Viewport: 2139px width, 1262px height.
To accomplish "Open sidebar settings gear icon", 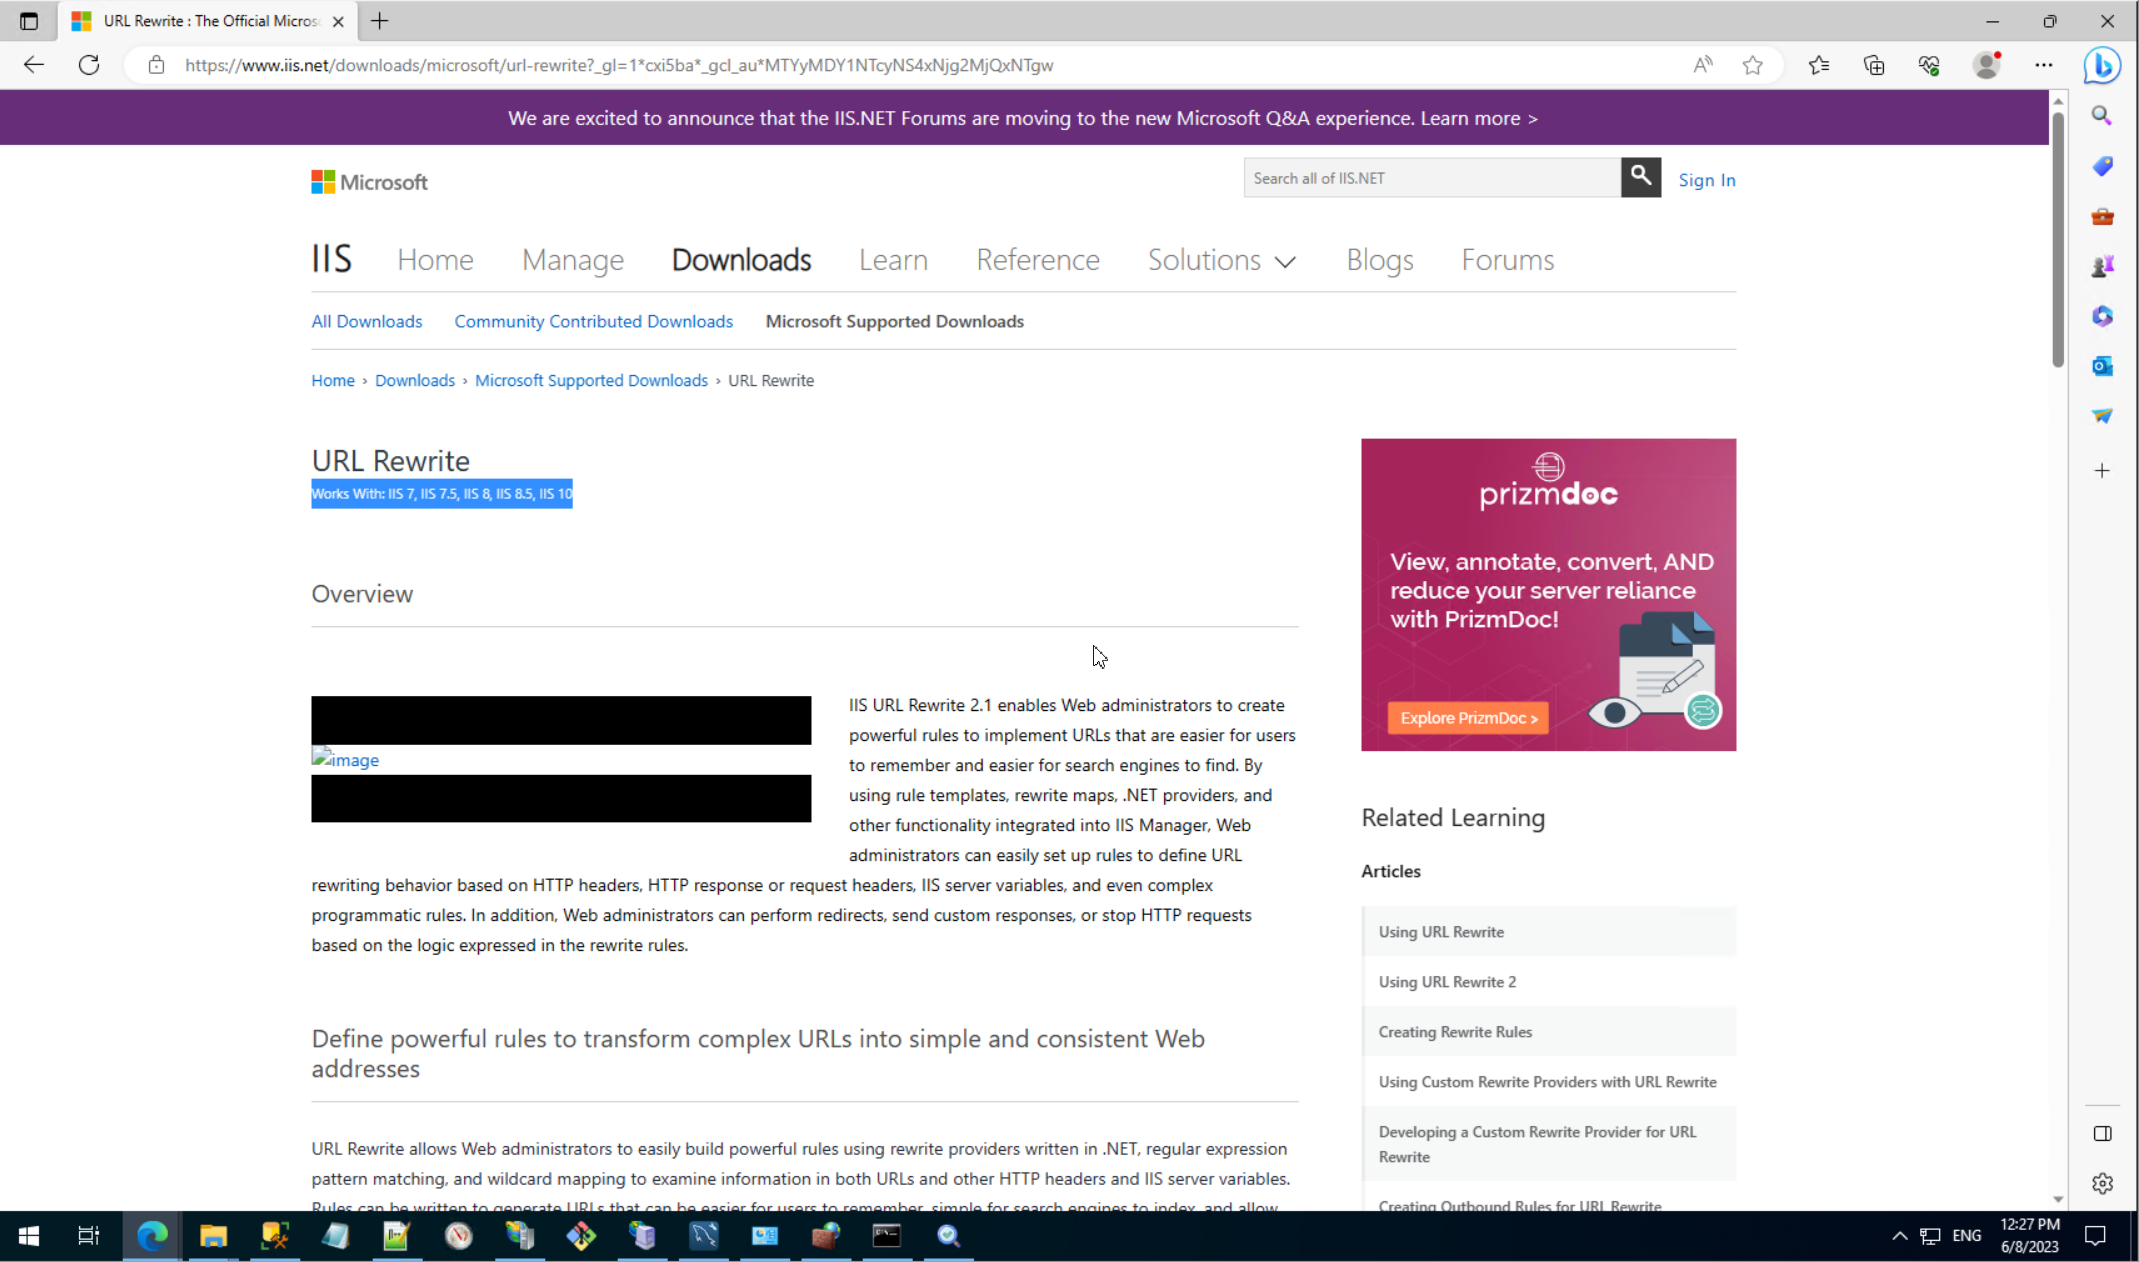I will (2102, 1183).
